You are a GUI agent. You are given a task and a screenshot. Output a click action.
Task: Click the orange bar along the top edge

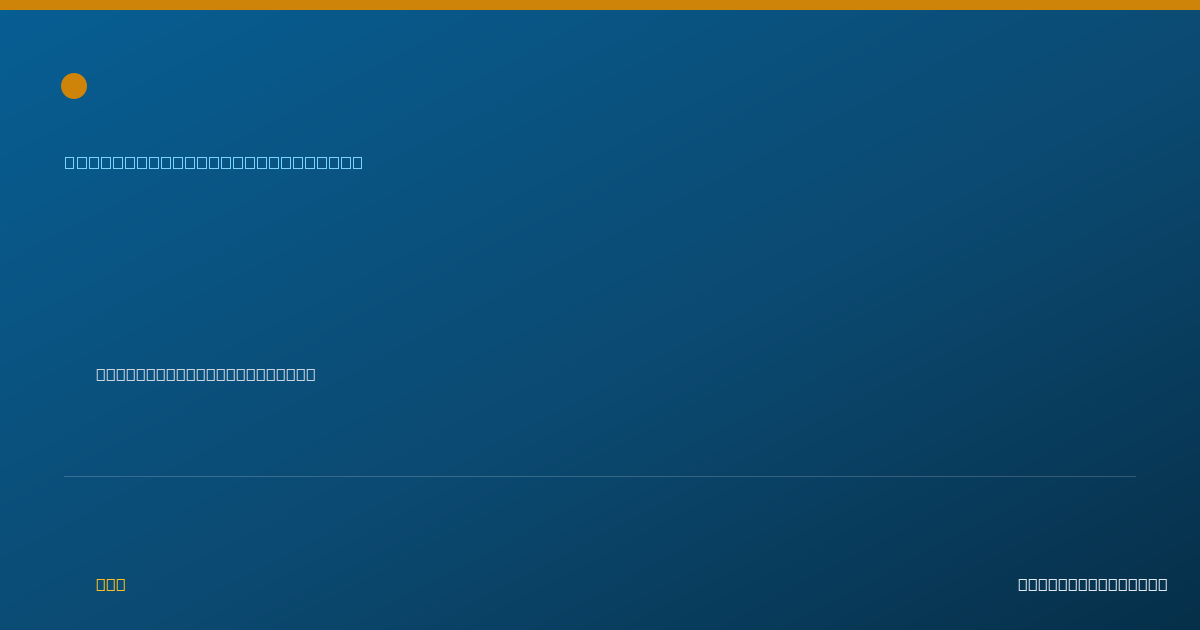point(600,5)
